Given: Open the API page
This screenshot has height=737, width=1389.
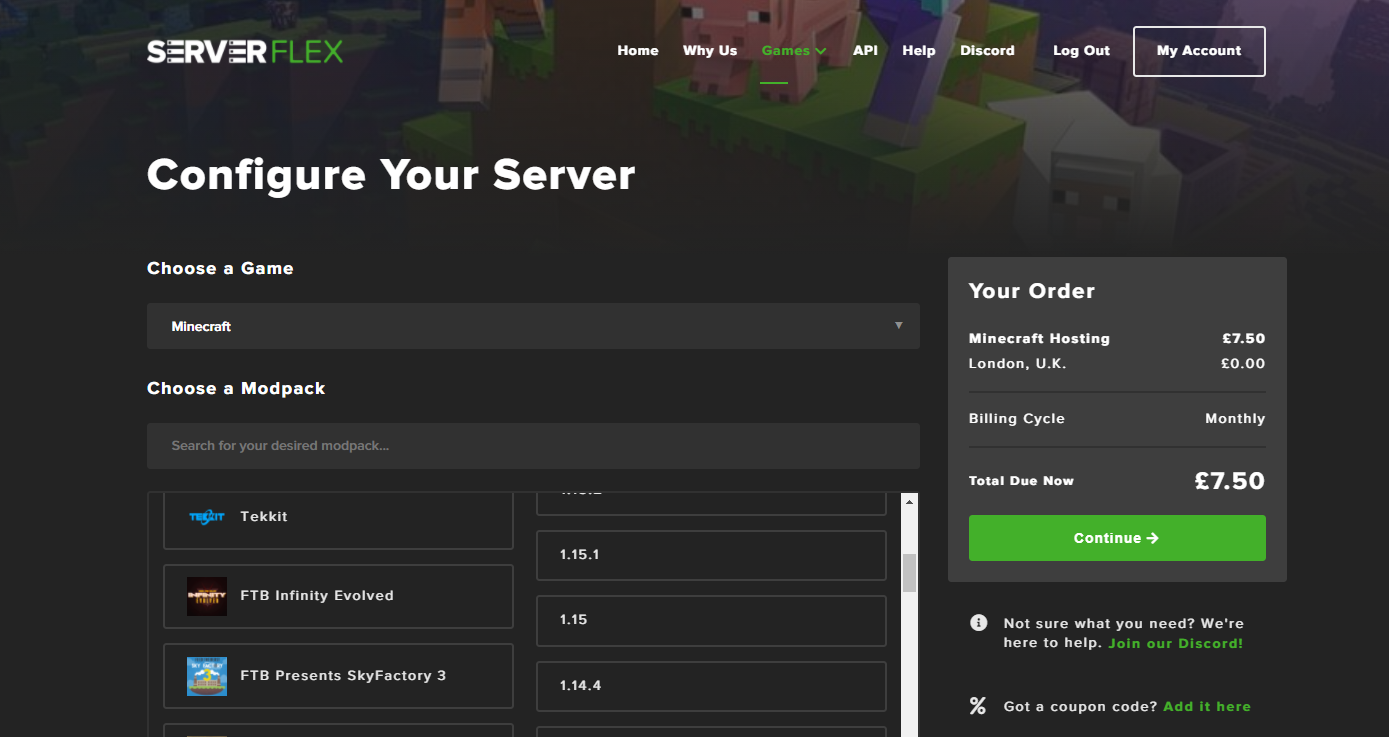Looking at the screenshot, I should pos(865,51).
